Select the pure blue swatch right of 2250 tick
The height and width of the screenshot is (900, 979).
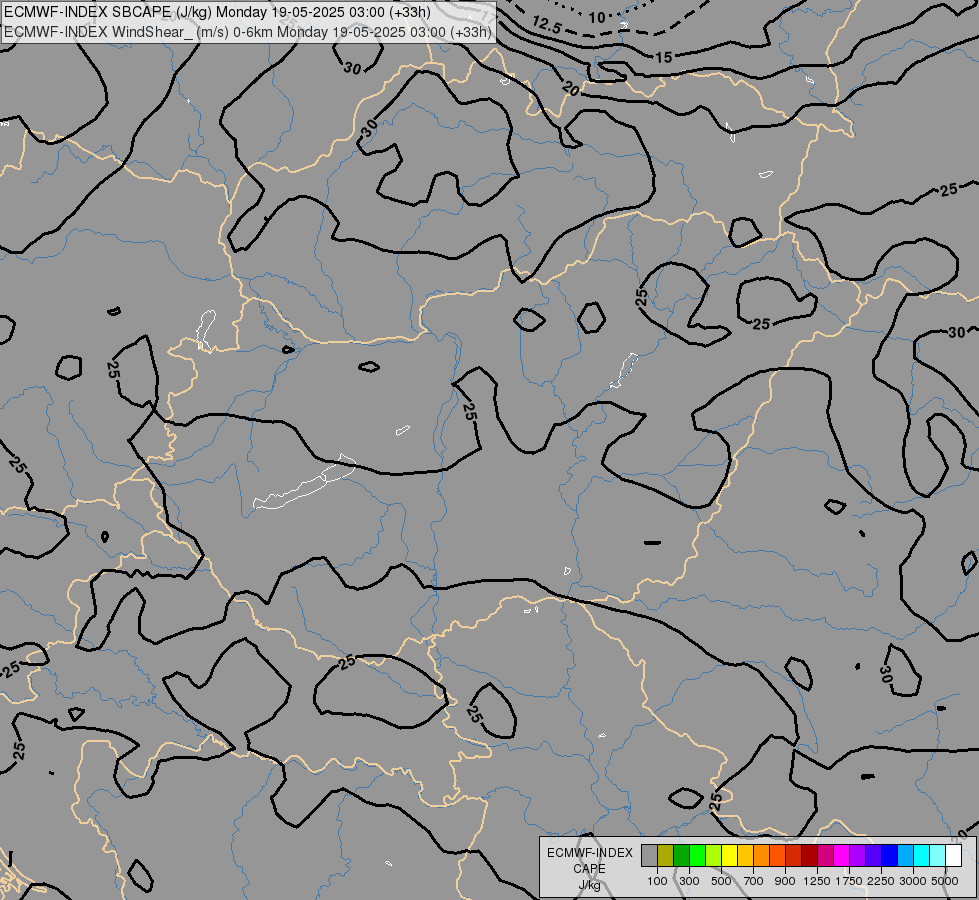(890, 855)
